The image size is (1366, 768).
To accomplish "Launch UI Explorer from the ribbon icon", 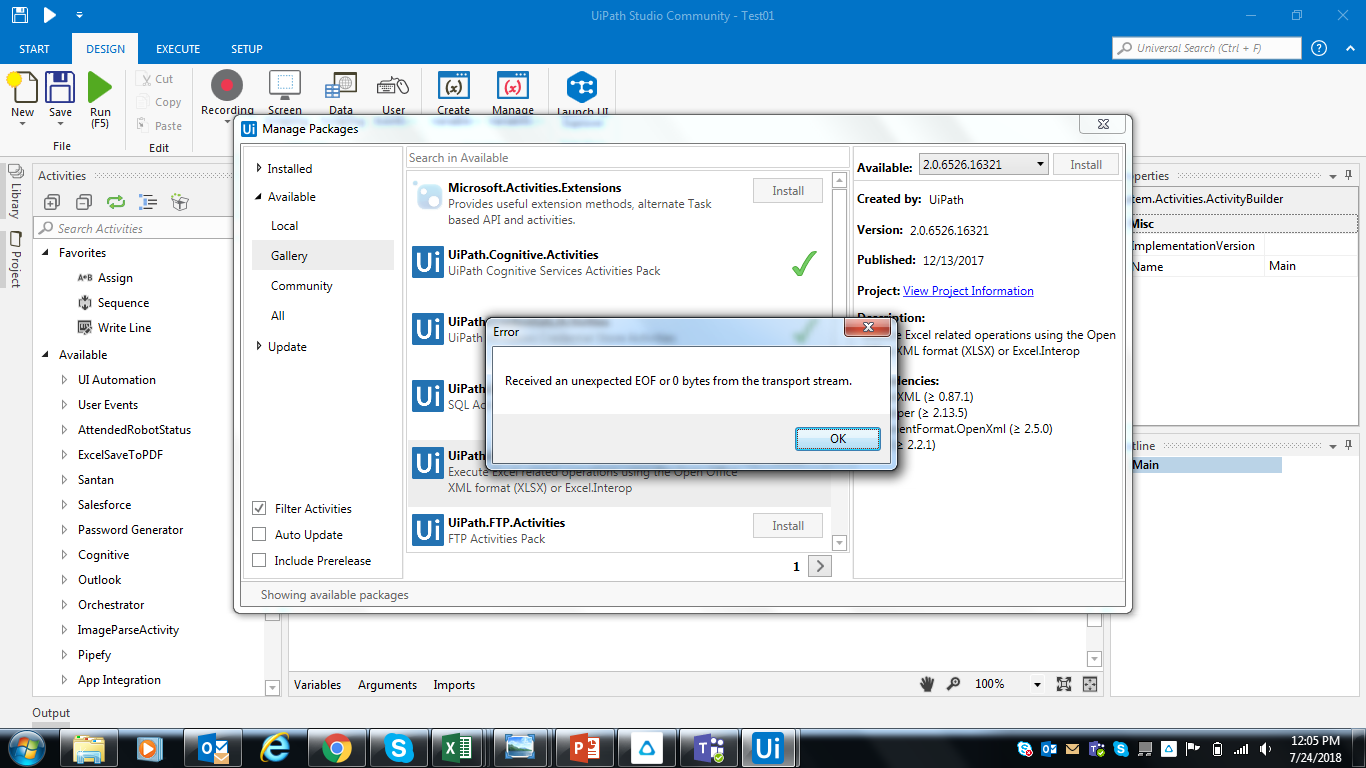I will (x=582, y=86).
